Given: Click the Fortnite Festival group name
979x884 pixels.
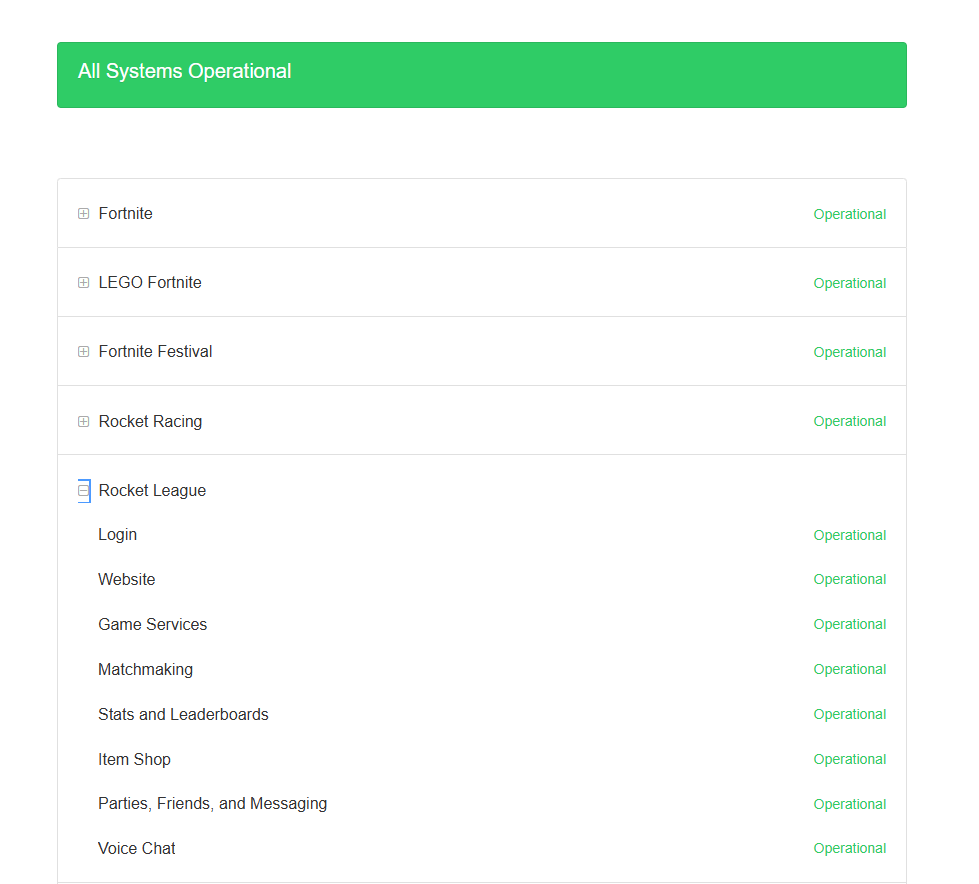Looking at the screenshot, I should (155, 351).
